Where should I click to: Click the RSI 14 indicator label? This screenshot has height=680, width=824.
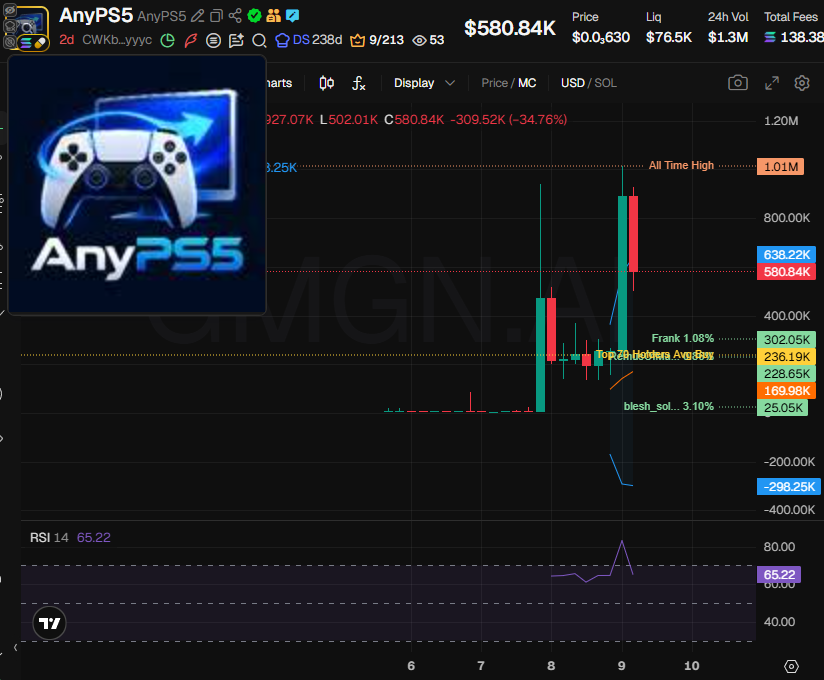(x=49, y=538)
